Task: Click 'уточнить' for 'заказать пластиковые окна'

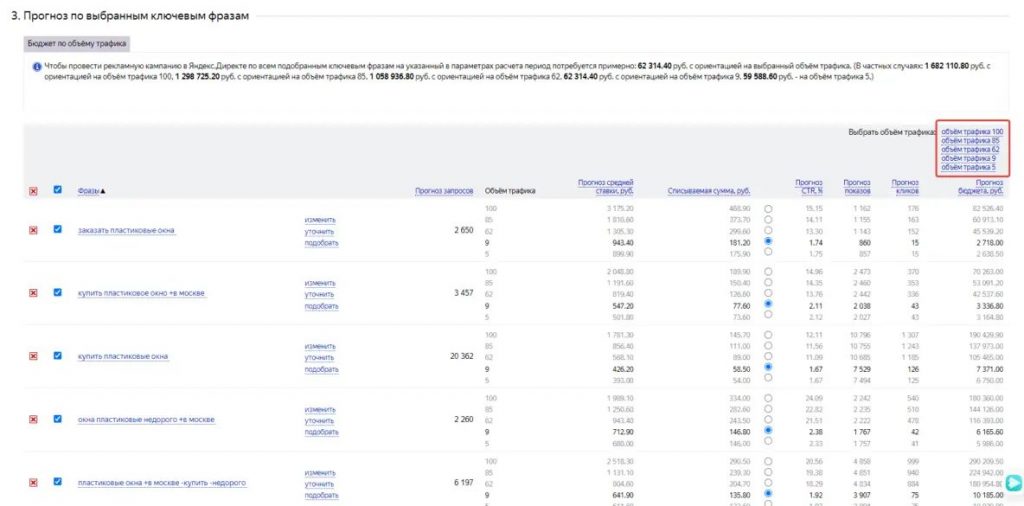Action: point(319,232)
